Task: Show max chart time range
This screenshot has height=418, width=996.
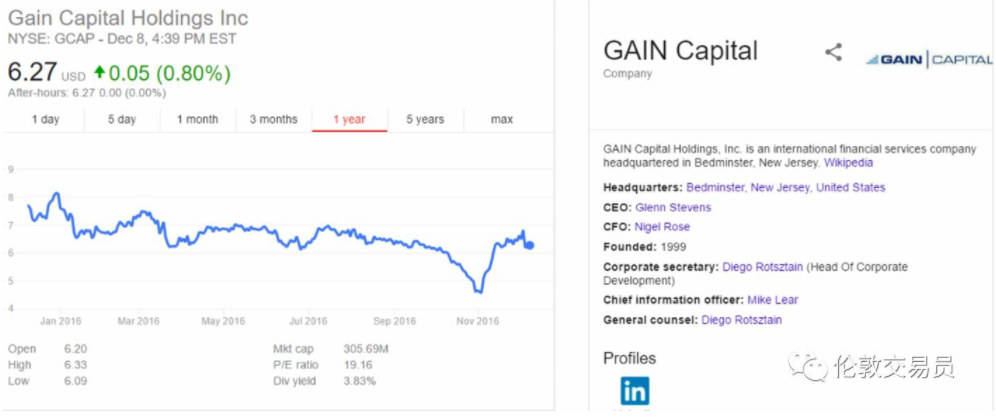Action: 501,120
